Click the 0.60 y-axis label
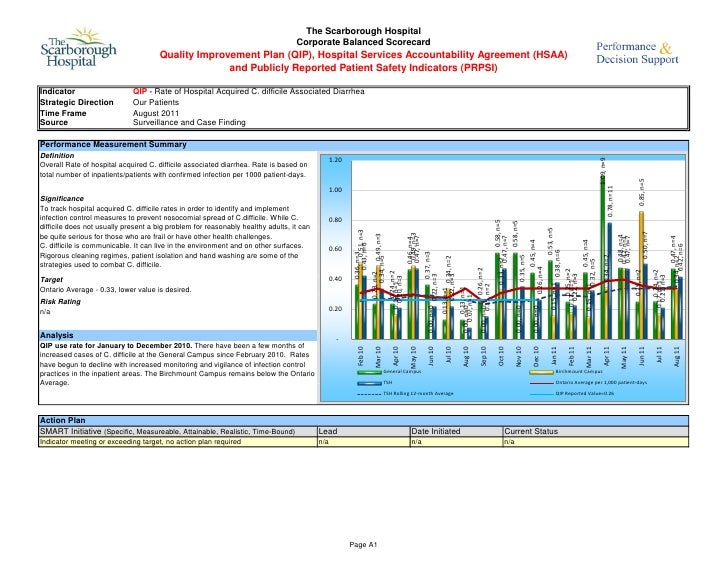This screenshot has width=728, height=563. (x=335, y=249)
